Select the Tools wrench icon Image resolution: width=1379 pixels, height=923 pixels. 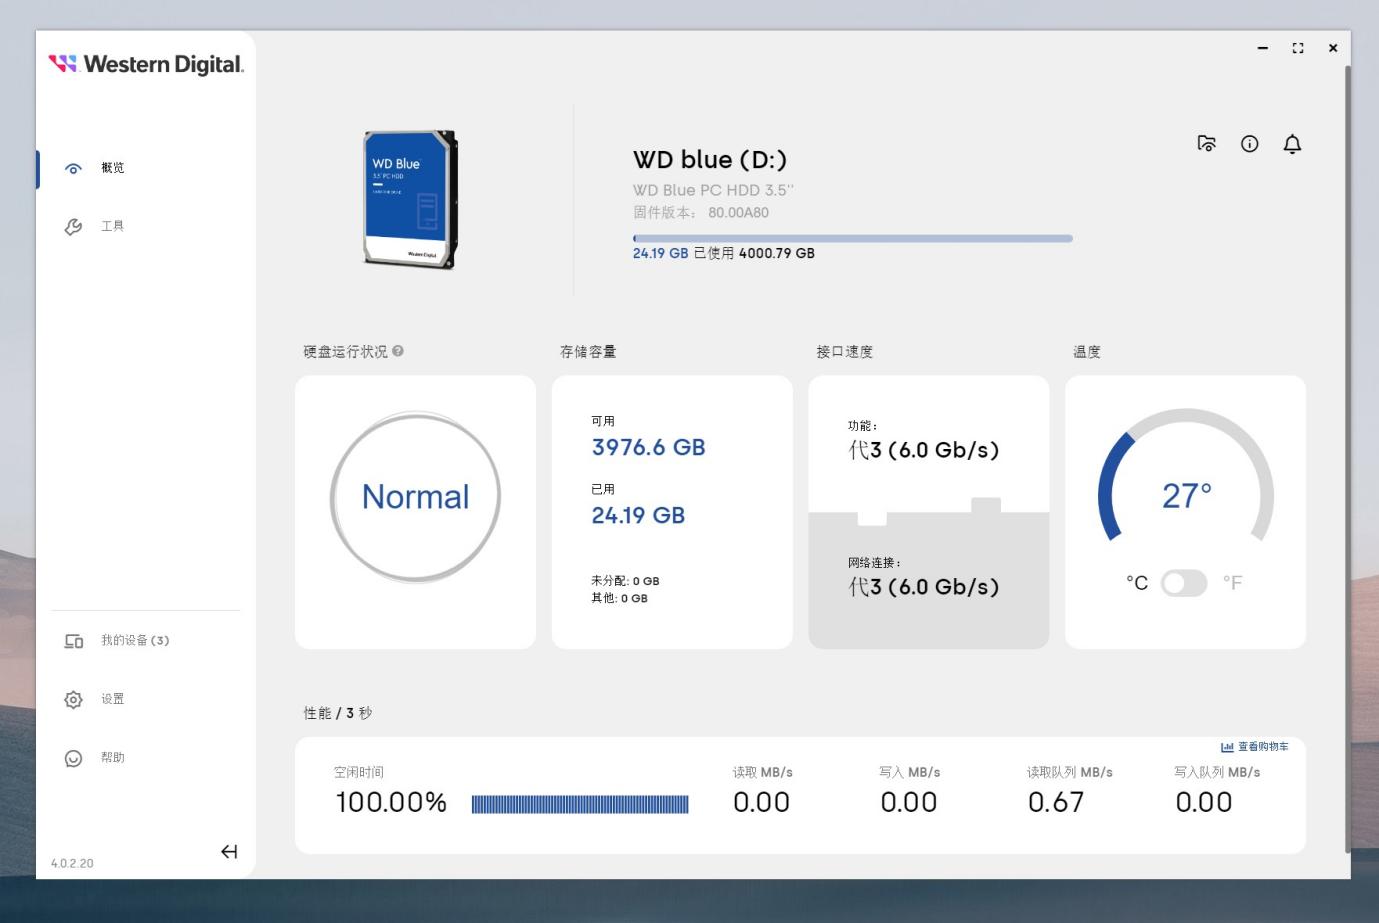pyautogui.click(x=73, y=227)
